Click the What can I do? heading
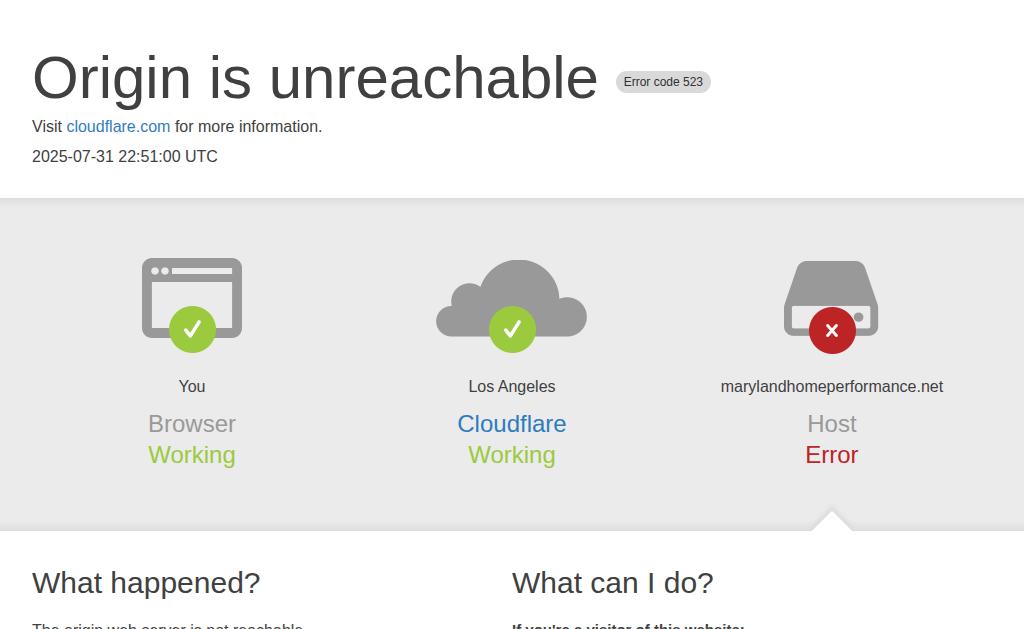Image resolution: width=1024 pixels, height=629 pixels. click(613, 583)
